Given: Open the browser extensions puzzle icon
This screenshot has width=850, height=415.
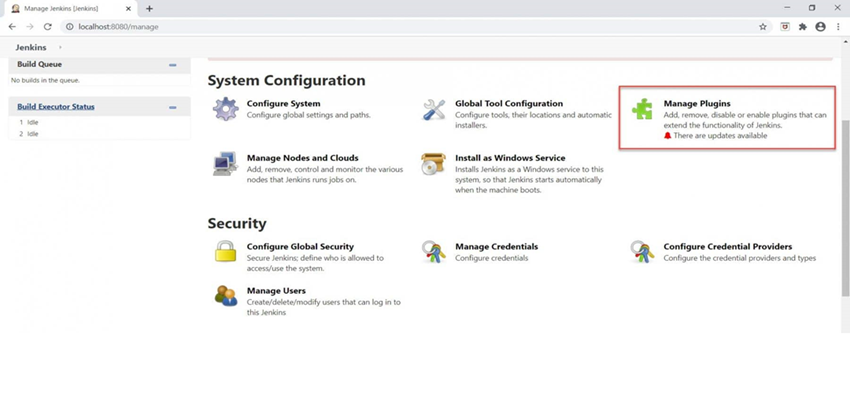Looking at the screenshot, I should coord(803,27).
